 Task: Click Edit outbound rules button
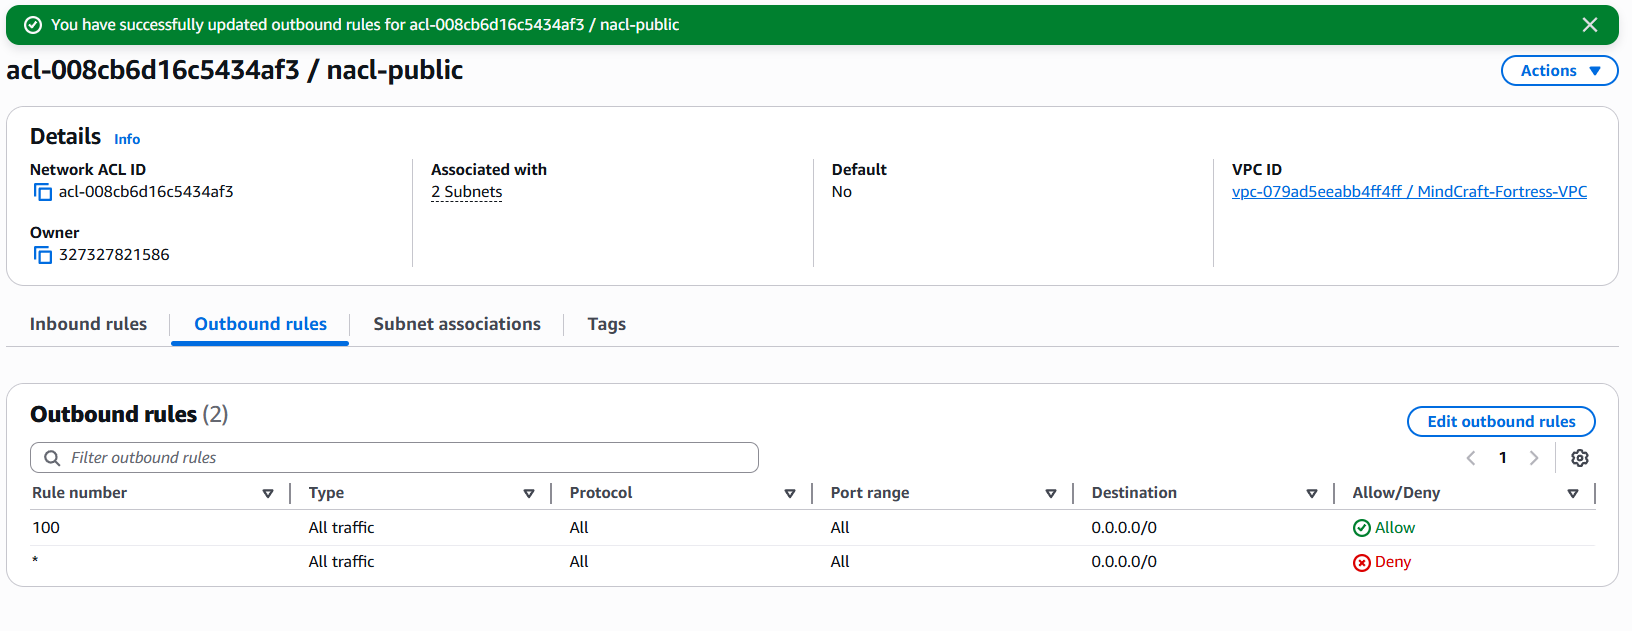pos(1500,422)
